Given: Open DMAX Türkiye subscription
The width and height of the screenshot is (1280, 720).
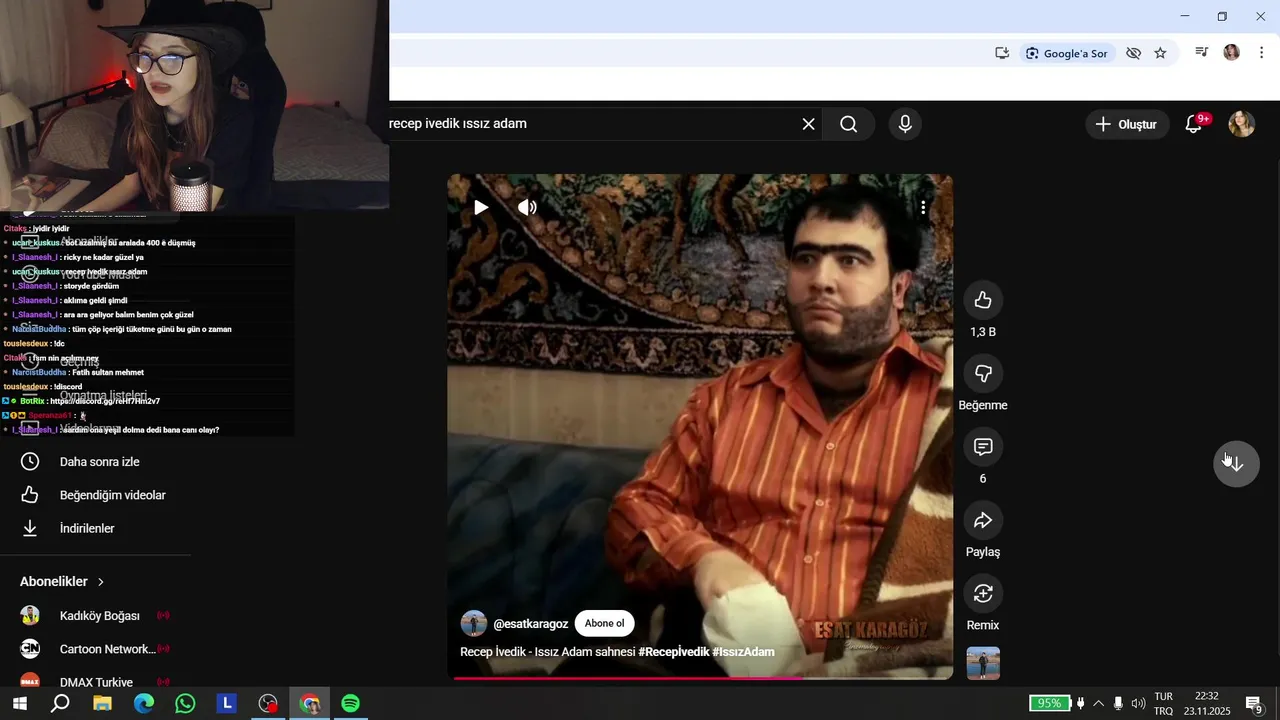Looking at the screenshot, I should click(x=95, y=682).
